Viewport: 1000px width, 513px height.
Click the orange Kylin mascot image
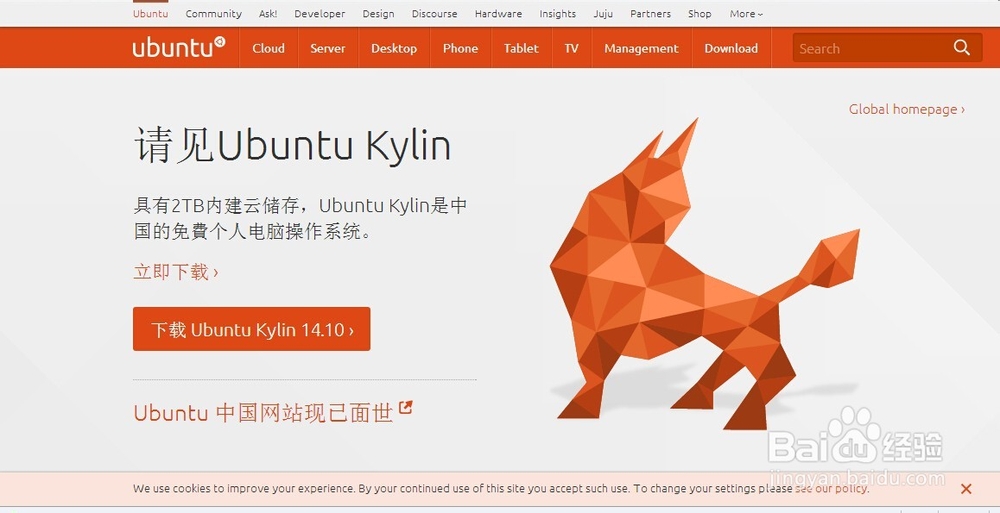click(704, 274)
